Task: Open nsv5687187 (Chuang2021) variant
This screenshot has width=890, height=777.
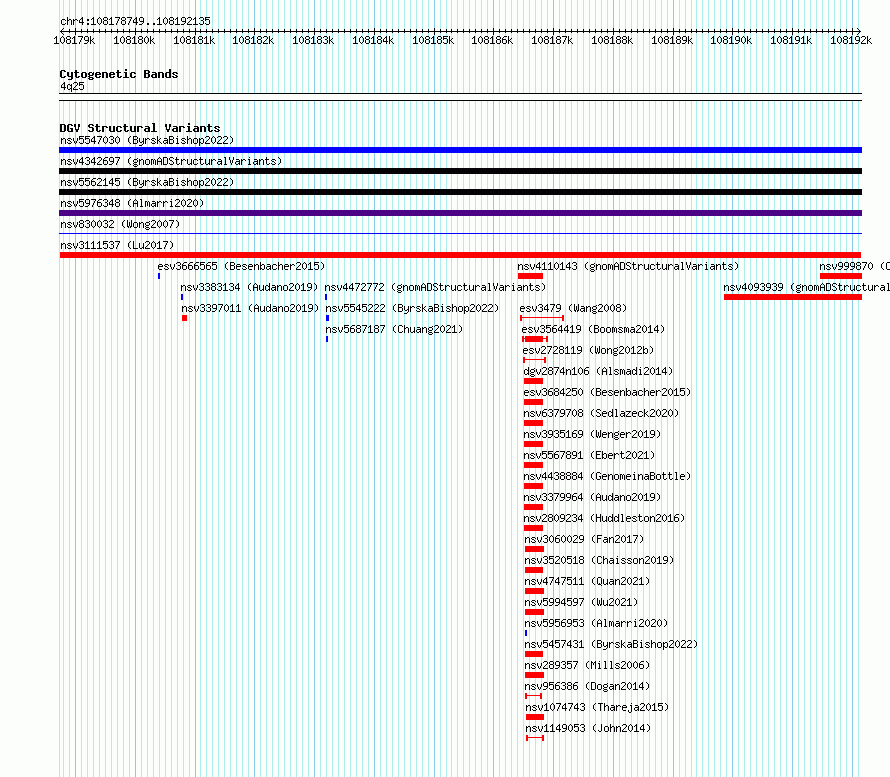Action: 394,329
